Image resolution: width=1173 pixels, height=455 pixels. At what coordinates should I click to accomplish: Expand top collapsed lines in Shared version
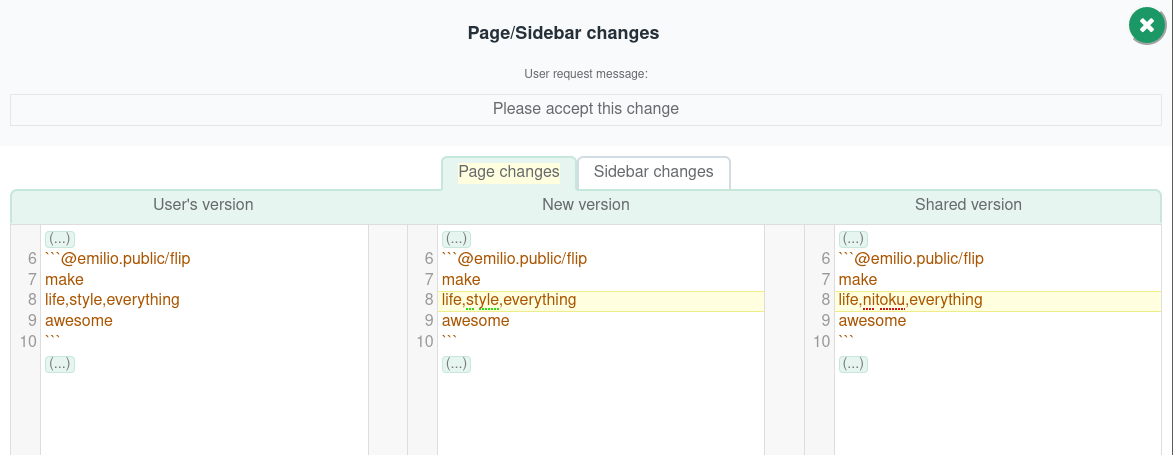tap(854, 239)
